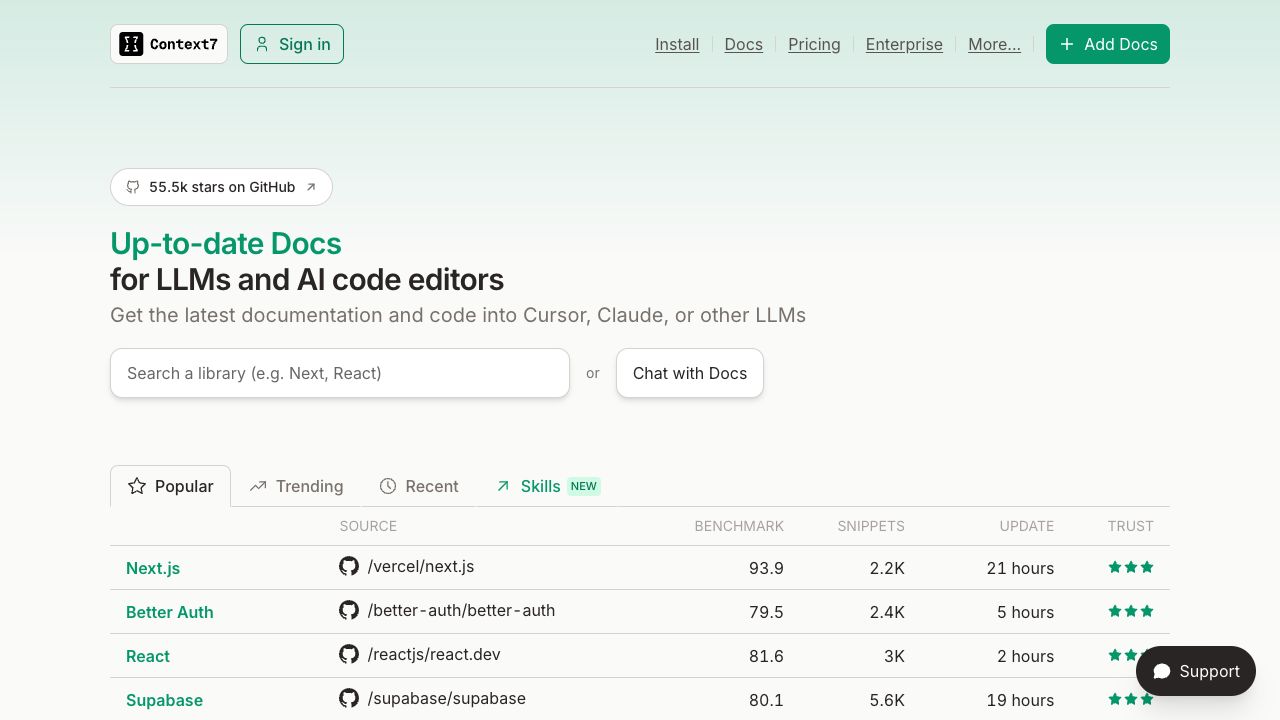Click the Sign in button
This screenshot has width=1280, height=720.
coord(292,44)
